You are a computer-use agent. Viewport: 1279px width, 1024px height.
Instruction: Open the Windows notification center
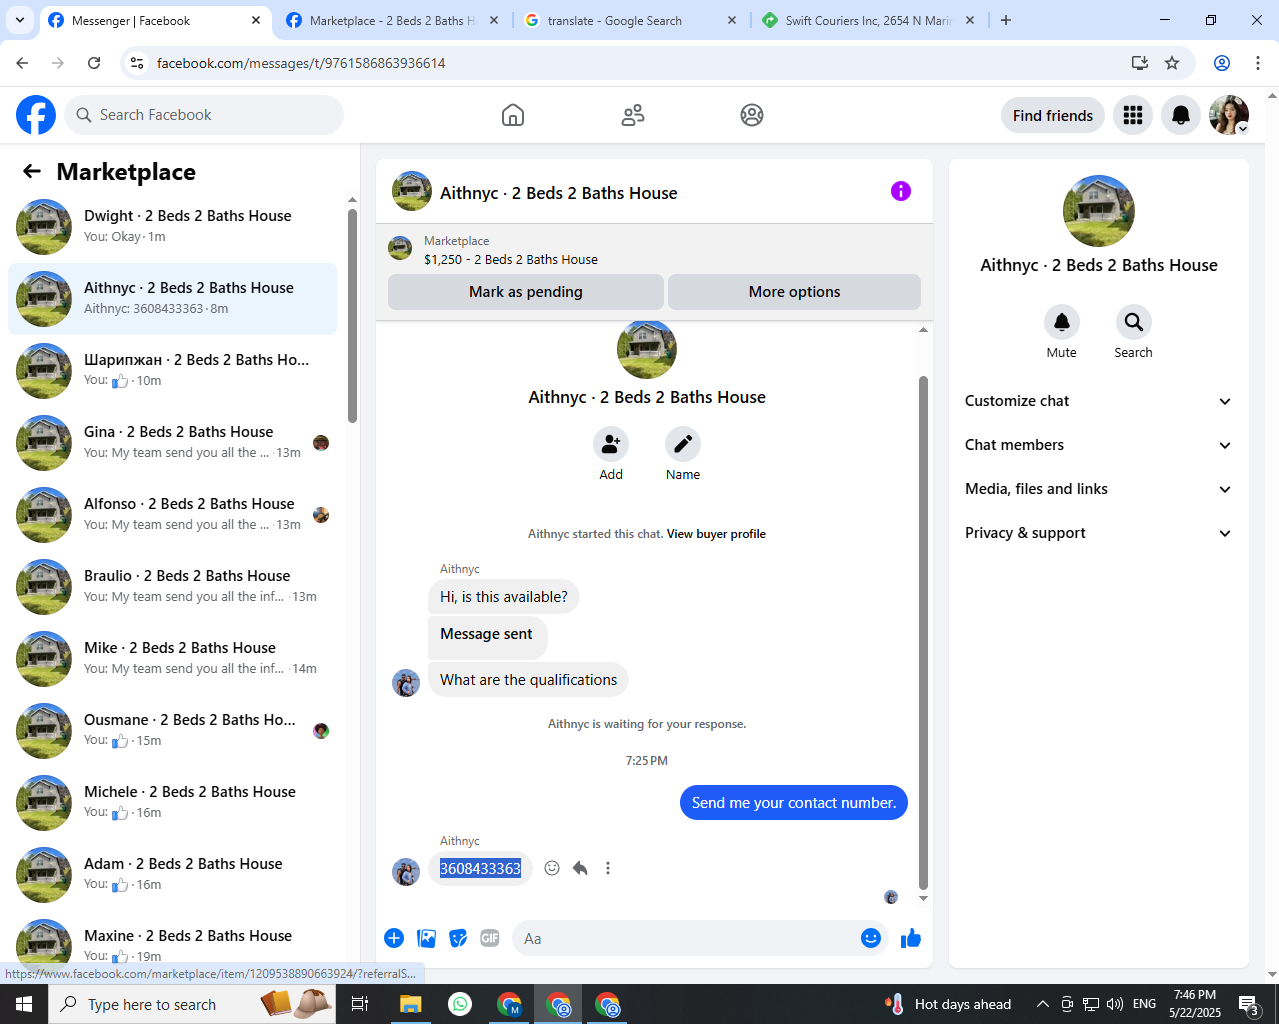(1249, 1004)
